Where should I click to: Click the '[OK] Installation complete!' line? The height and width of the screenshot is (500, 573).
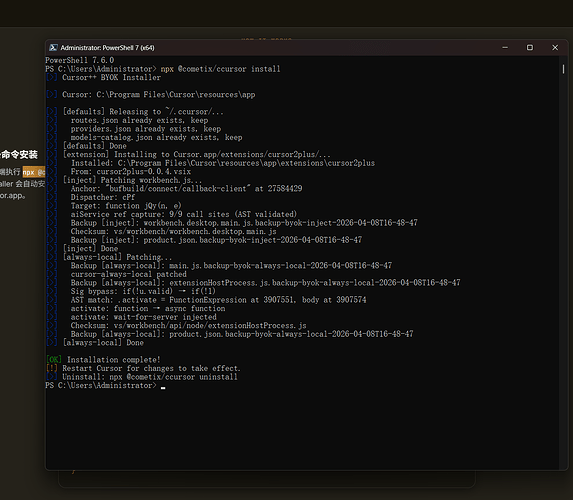point(103,360)
